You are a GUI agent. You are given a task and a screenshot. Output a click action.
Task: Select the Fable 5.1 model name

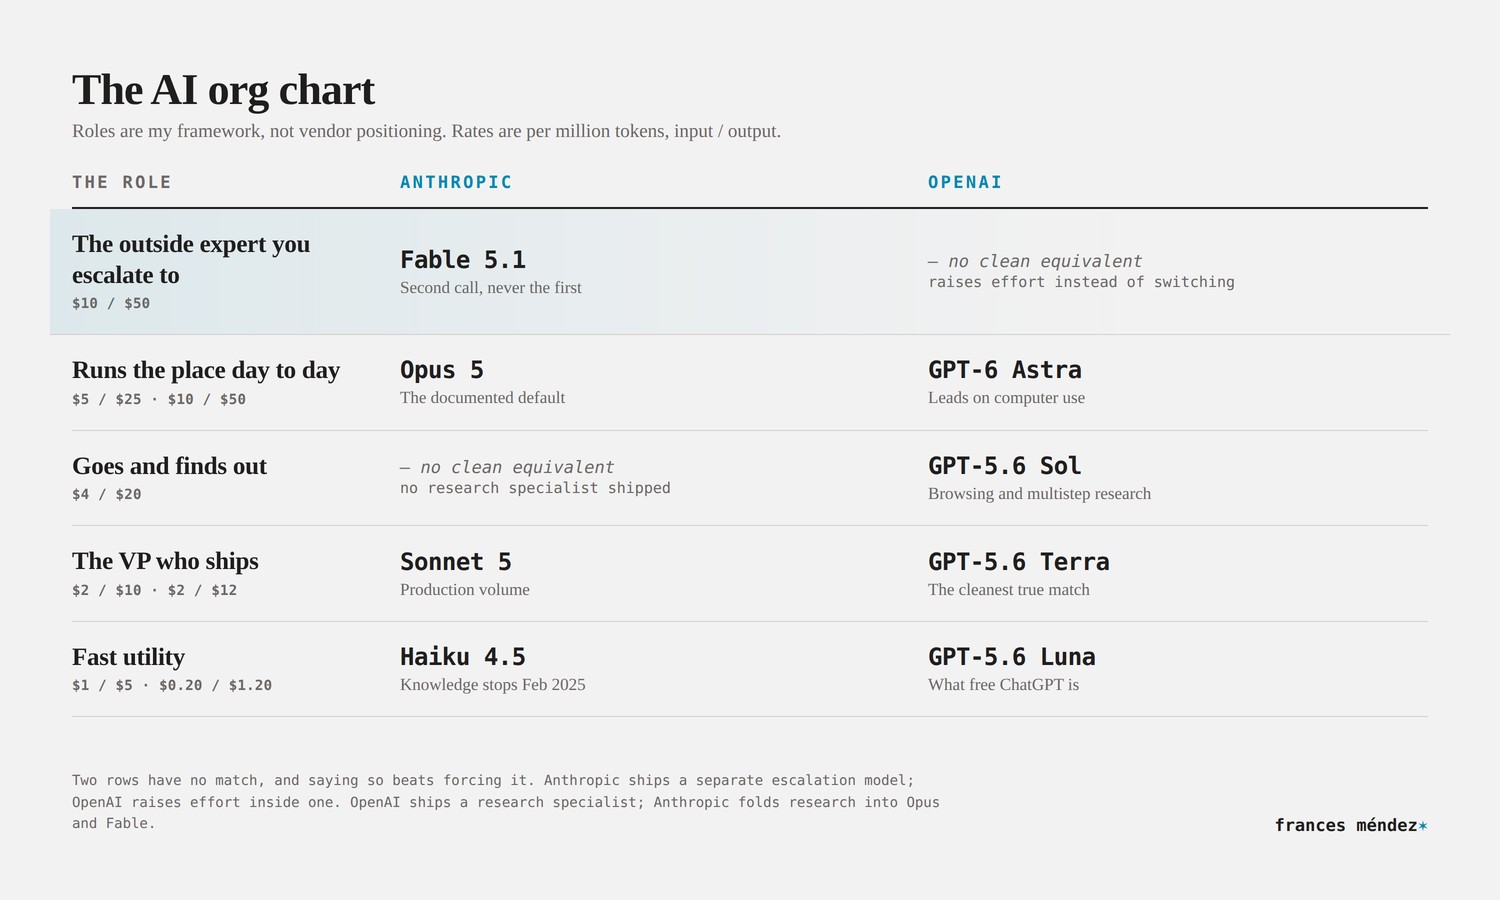pyautogui.click(x=463, y=260)
